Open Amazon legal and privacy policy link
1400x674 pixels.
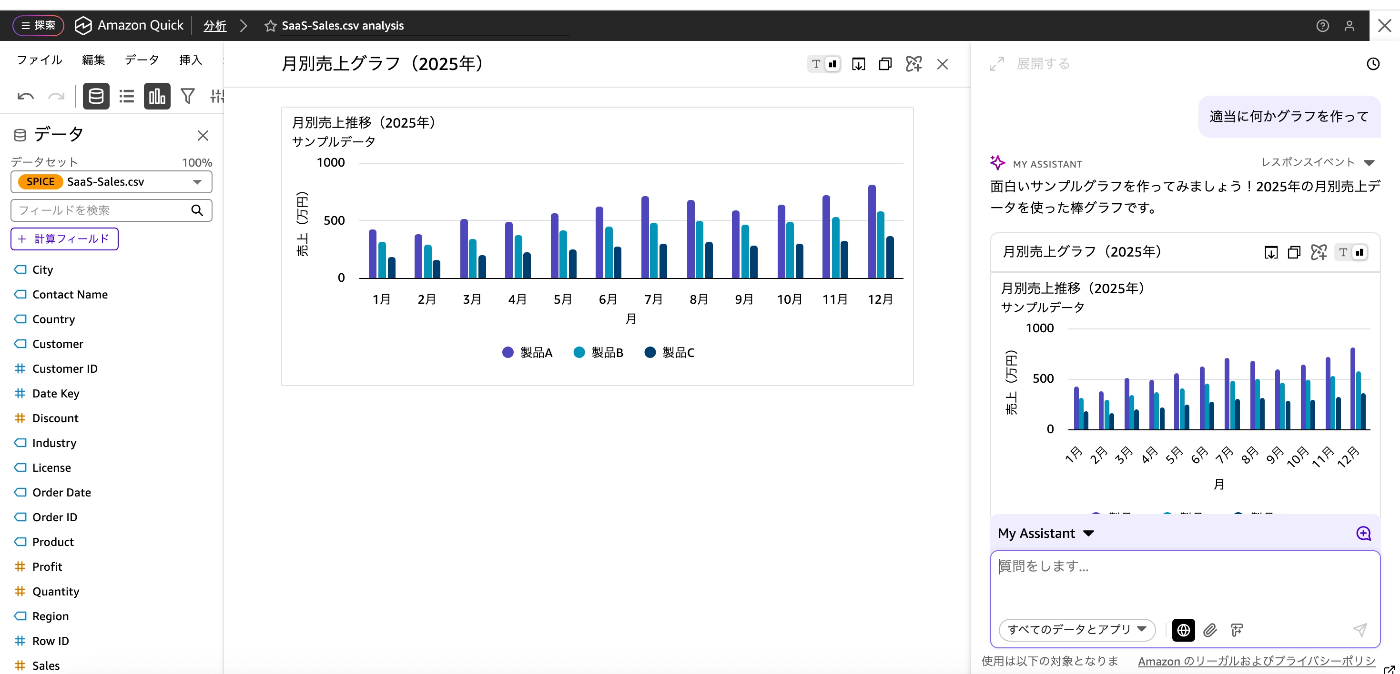(1256, 661)
